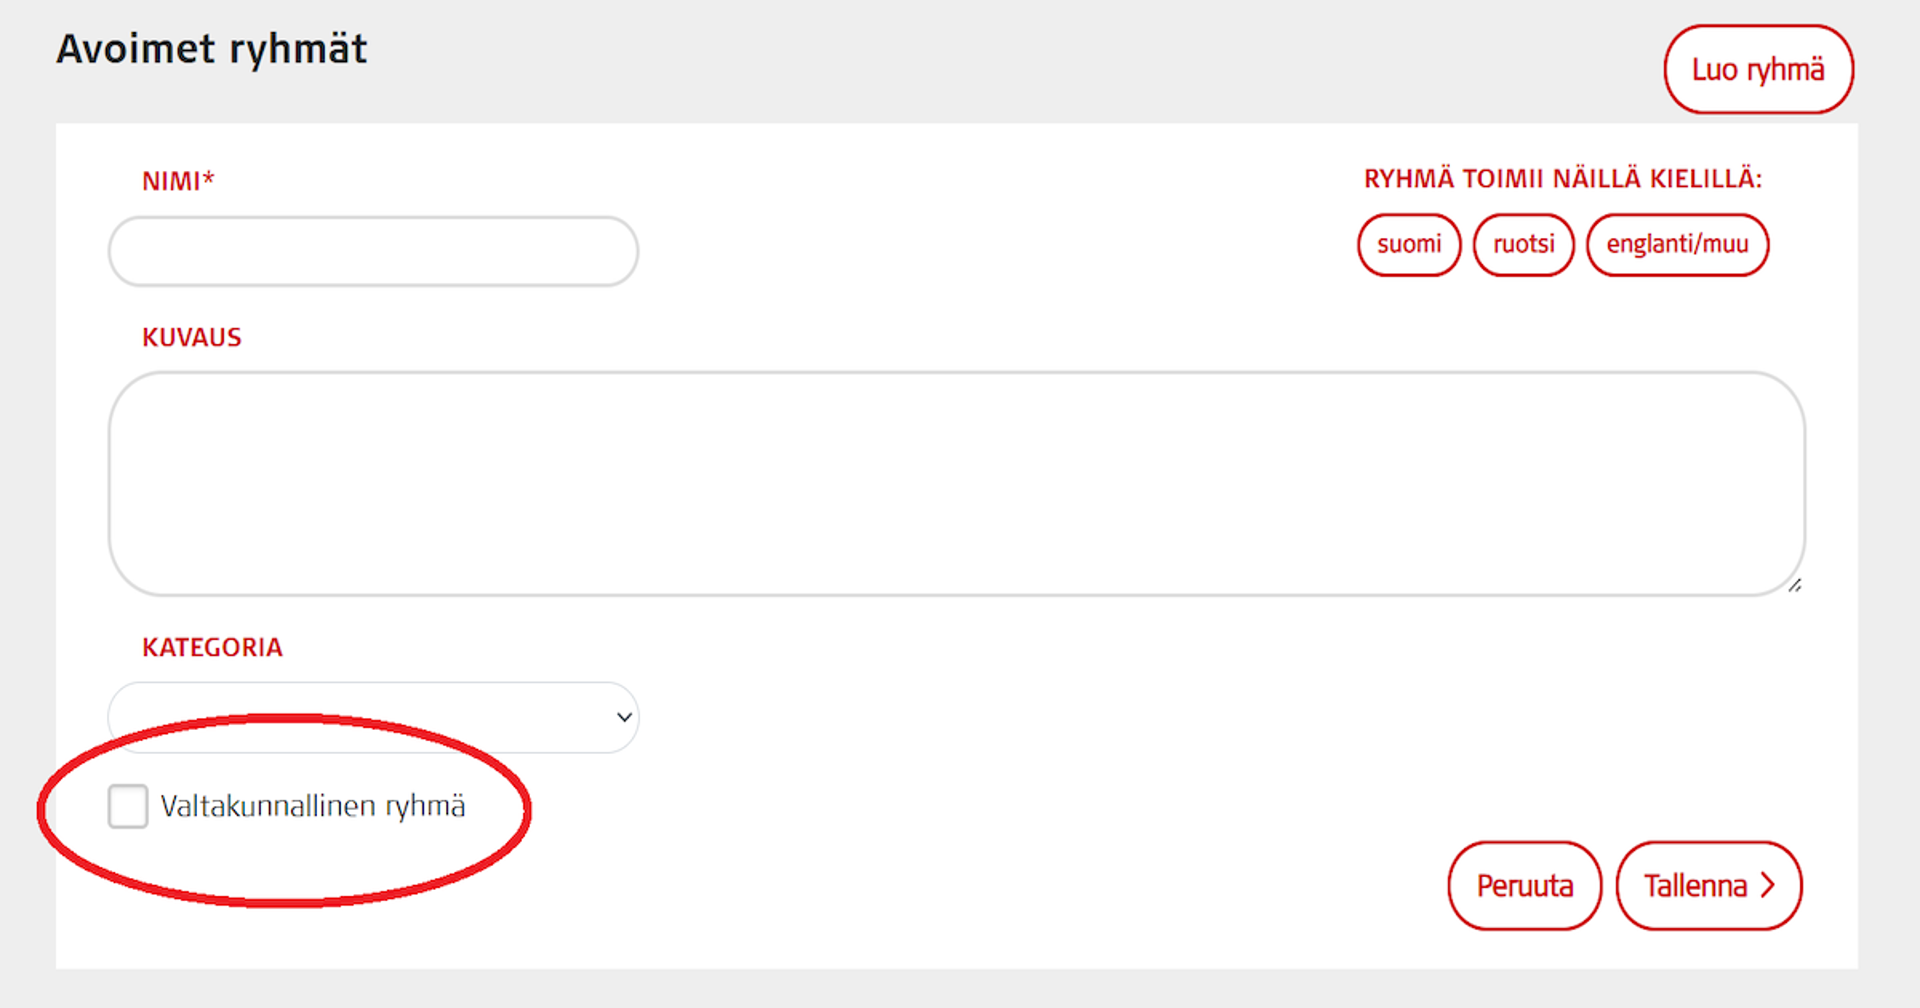Click the NIMI field label

(171, 182)
